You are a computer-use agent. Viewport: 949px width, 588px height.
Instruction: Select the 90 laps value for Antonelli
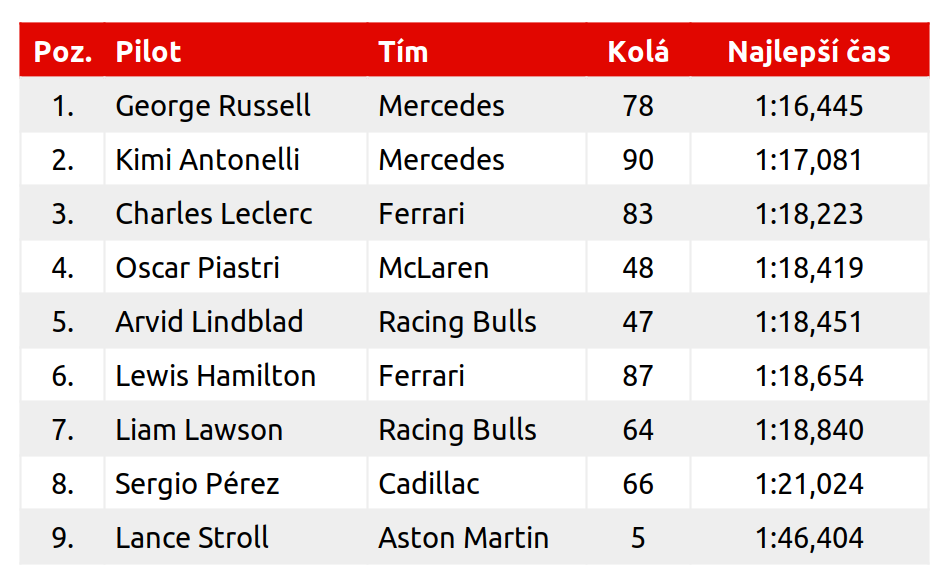pyautogui.click(x=638, y=160)
